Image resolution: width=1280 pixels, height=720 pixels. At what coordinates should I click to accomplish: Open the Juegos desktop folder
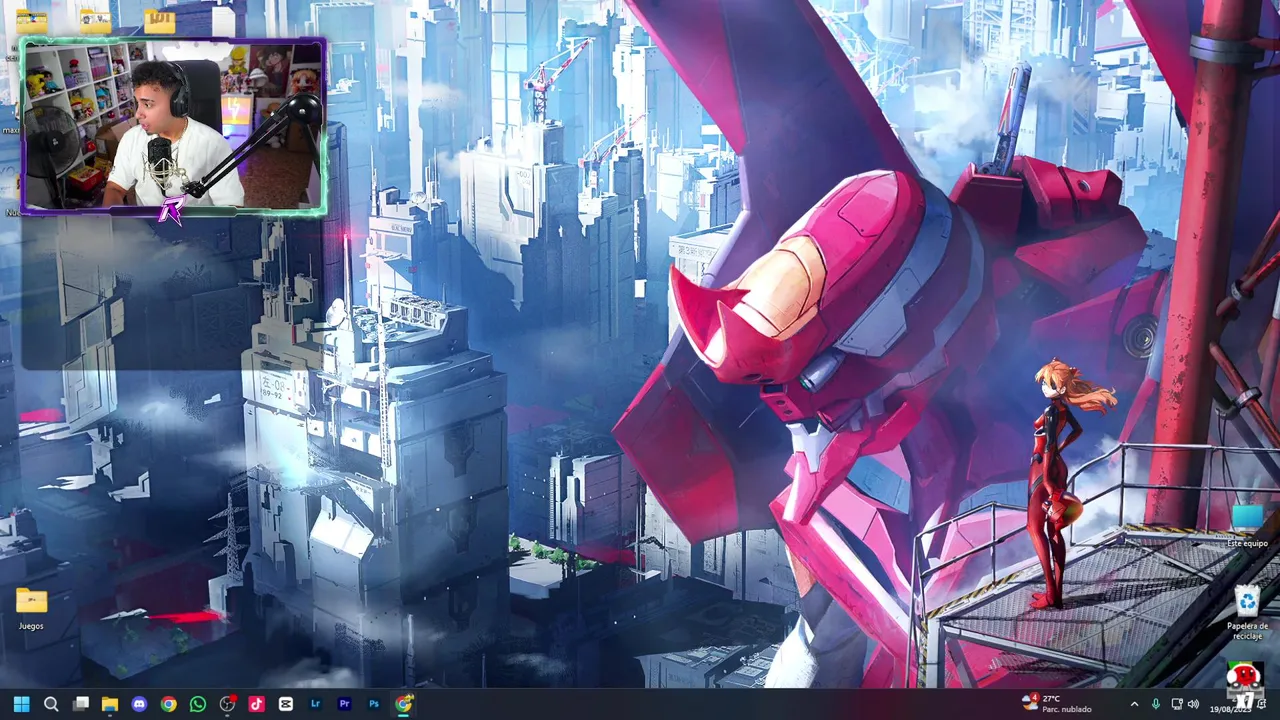pos(31,607)
